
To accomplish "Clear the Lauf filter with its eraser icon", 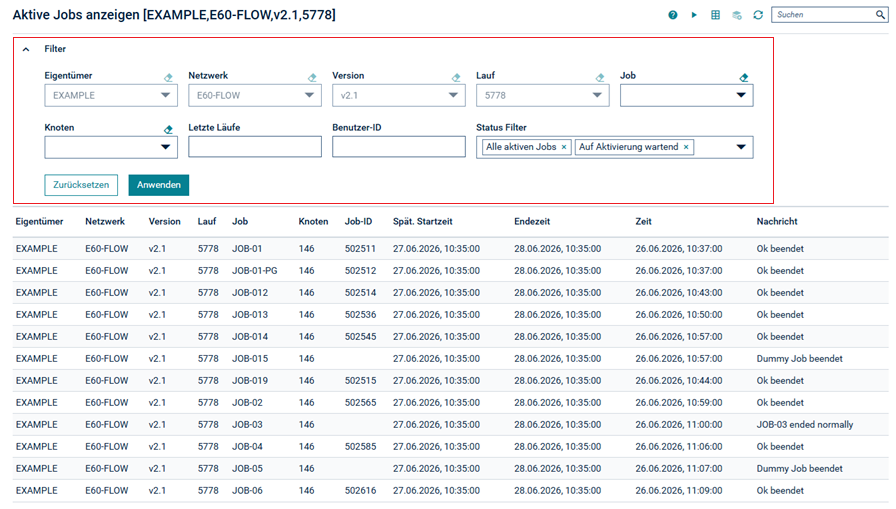I will pos(600,78).
